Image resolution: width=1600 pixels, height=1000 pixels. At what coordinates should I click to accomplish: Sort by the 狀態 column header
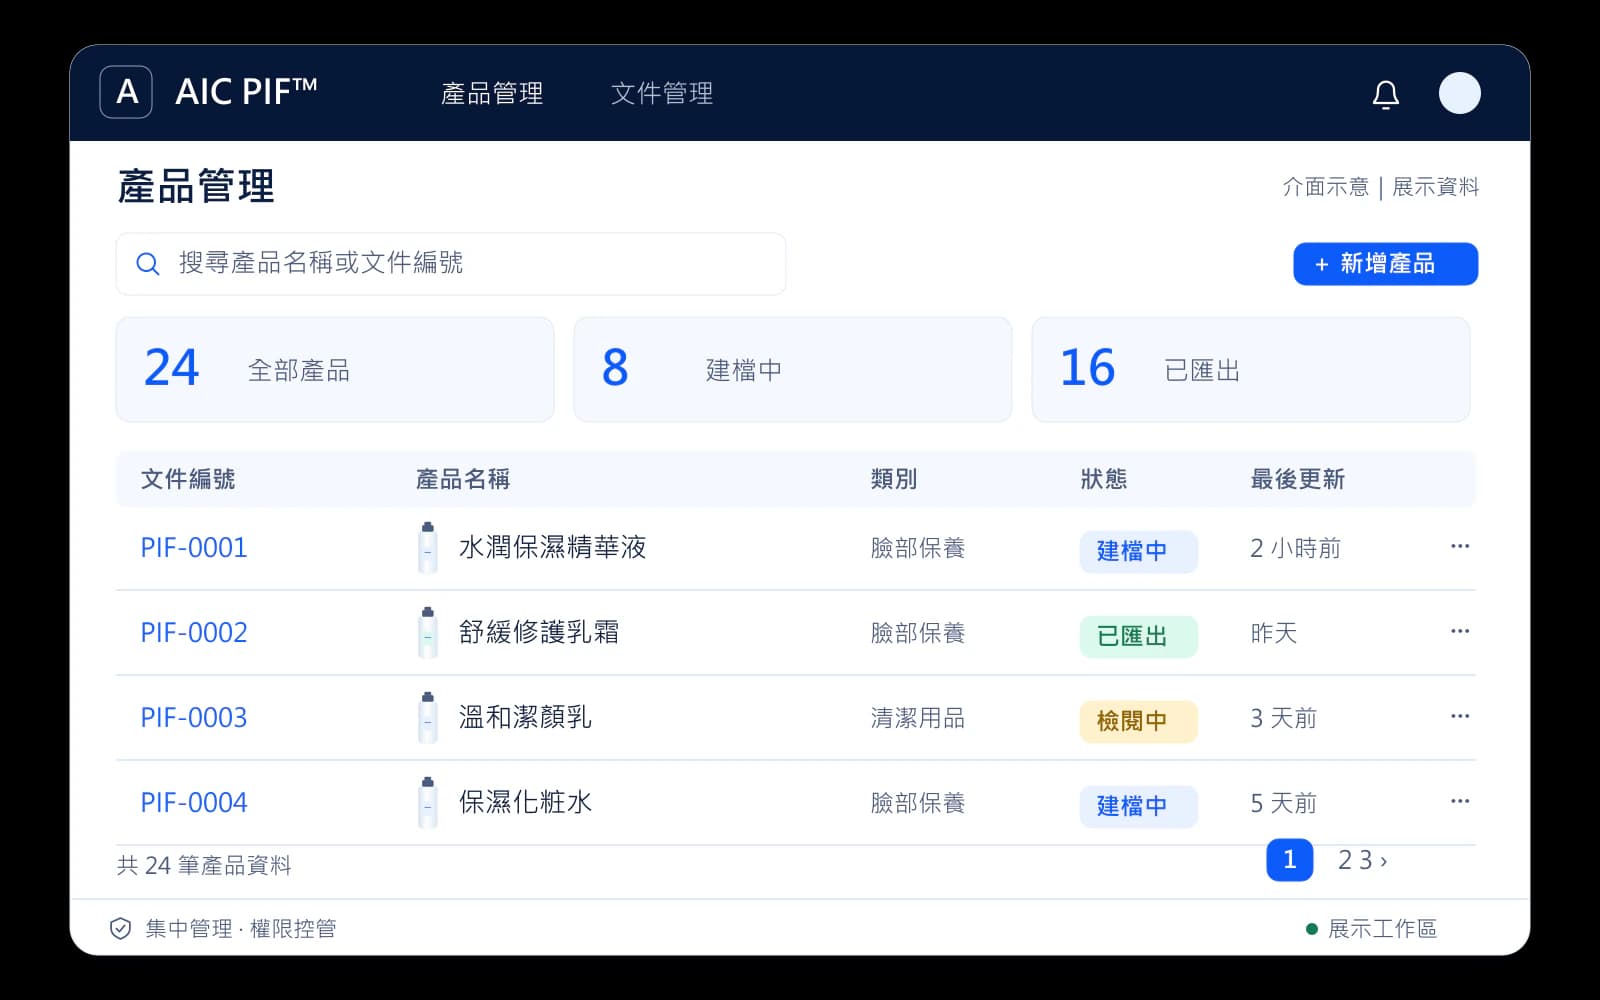[x=1104, y=479]
